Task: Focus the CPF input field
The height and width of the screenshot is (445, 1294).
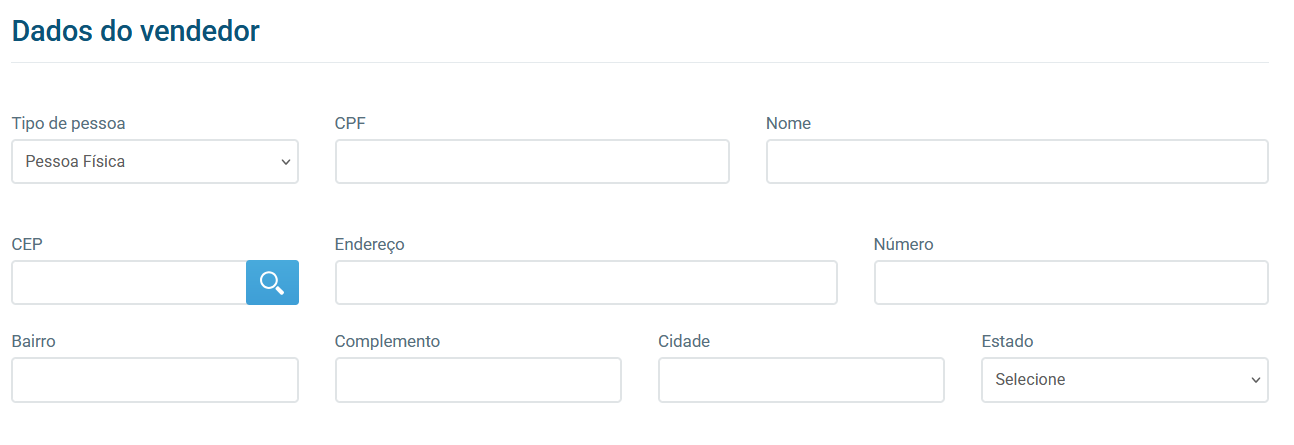Action: point(532,161)
